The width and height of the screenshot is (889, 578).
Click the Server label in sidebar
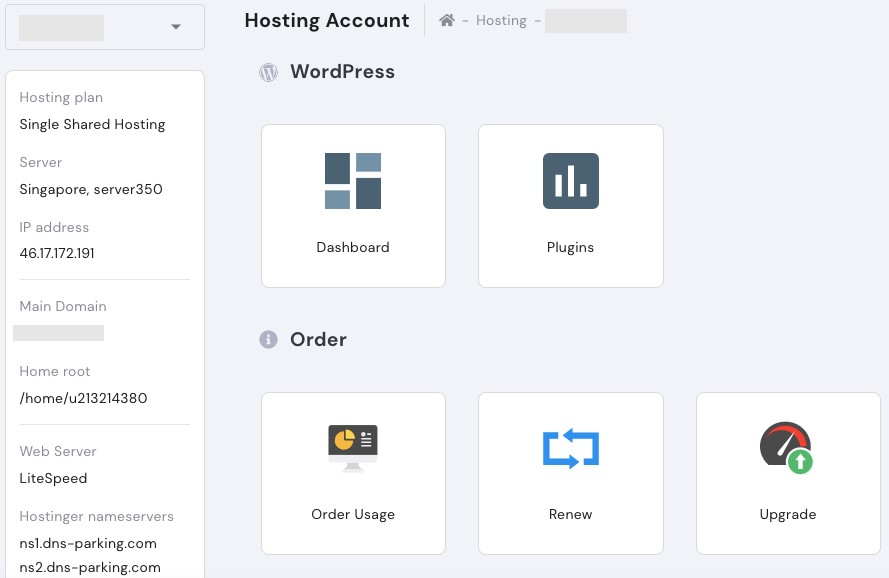tap(41, 162)
